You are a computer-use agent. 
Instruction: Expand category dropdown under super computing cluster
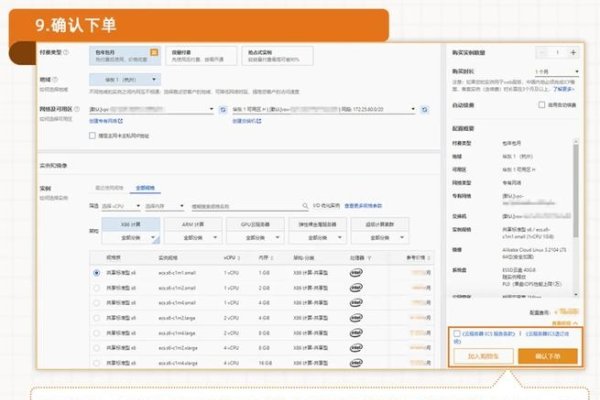(x=380, y=238)
